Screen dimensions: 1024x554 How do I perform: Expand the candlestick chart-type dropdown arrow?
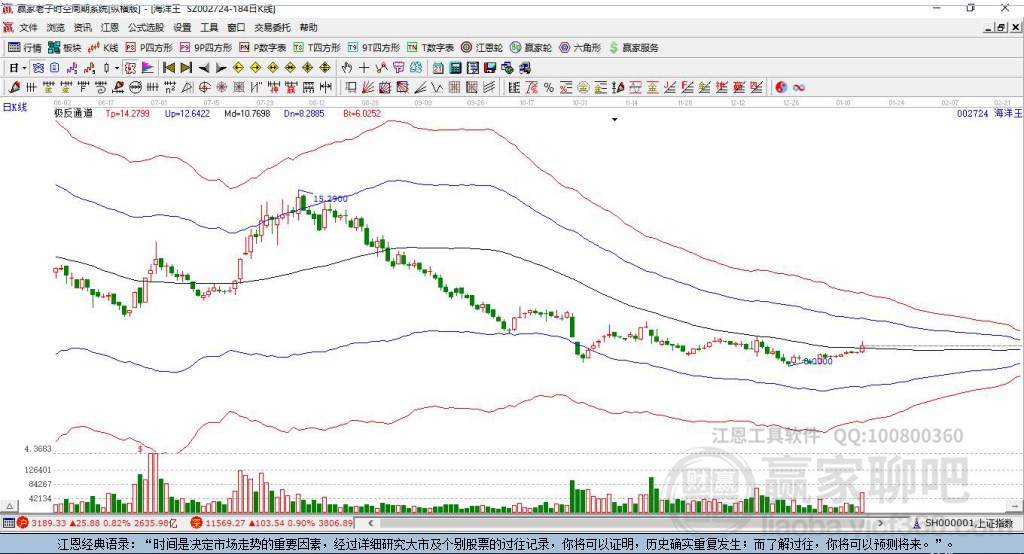[x=117, y=68]
